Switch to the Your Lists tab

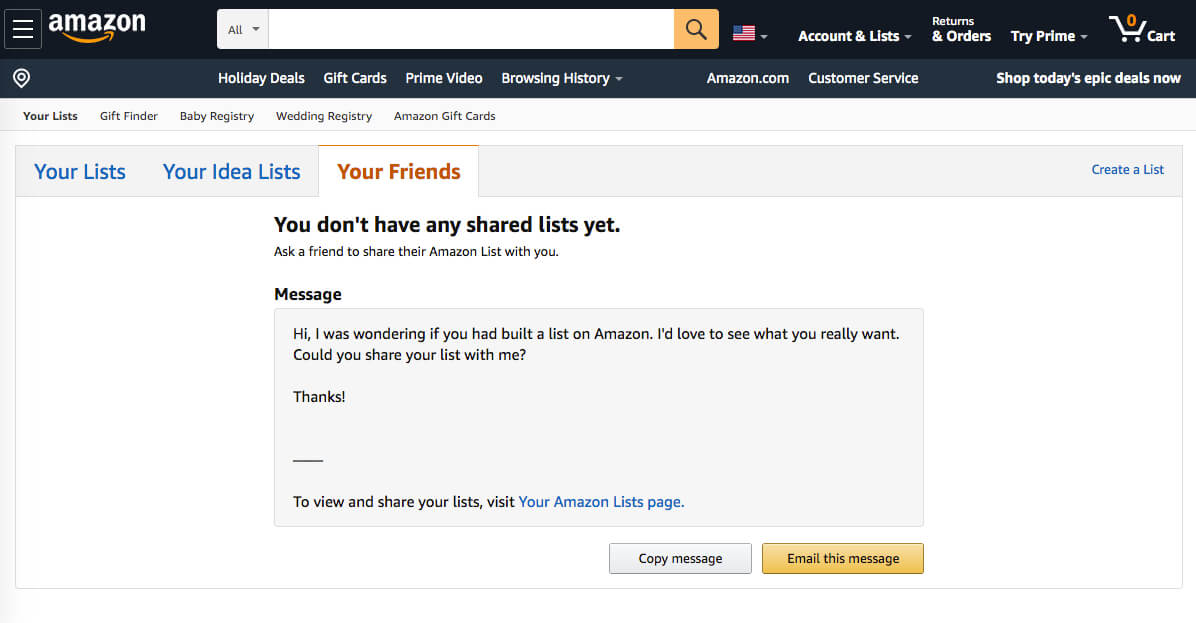[79, 171]
